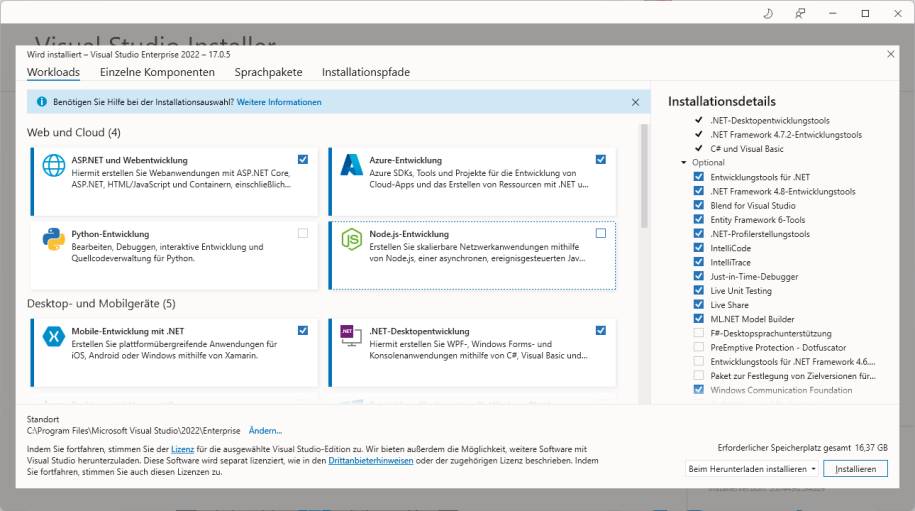The width and height of the screenshot is (915, 511).
Task: Check the Node.js-Entwicklung workload
Action: (x=600, y=233)
